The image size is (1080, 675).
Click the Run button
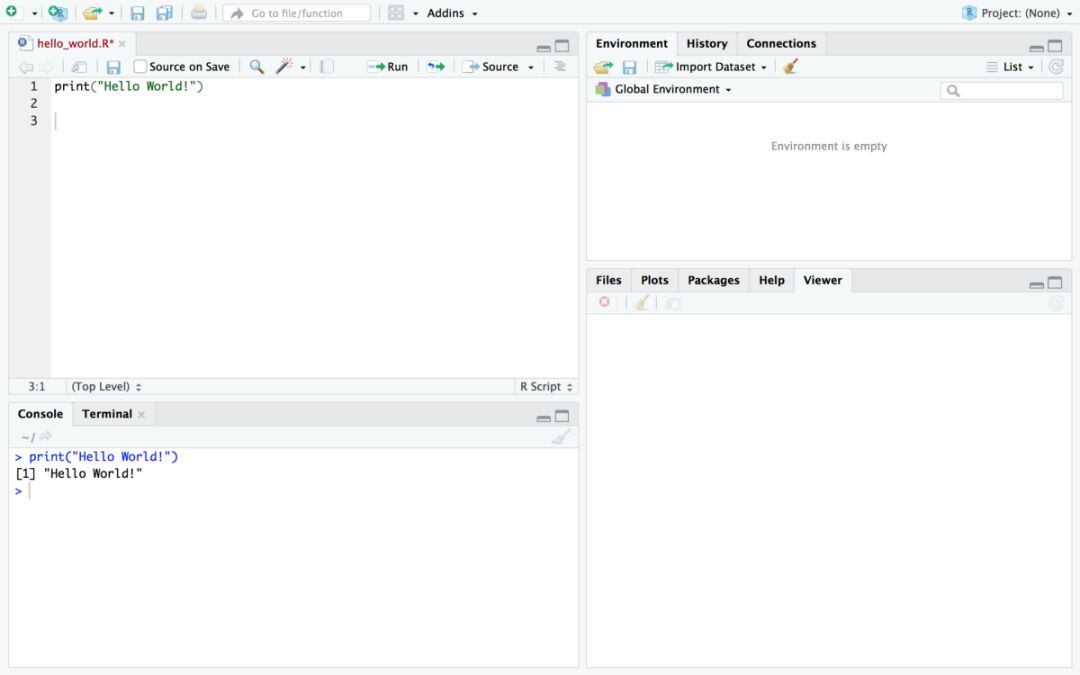point(388,66)
